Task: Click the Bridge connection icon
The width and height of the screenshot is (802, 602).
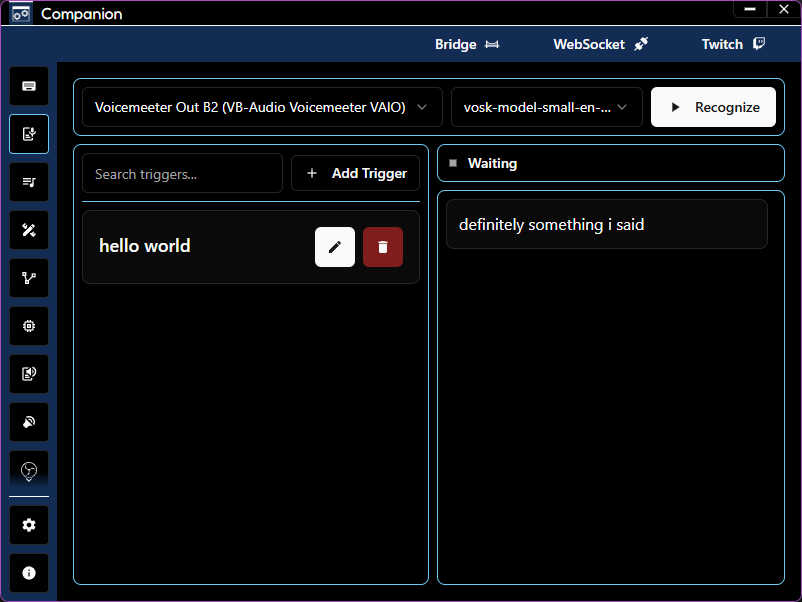Action: coord(492,44)
